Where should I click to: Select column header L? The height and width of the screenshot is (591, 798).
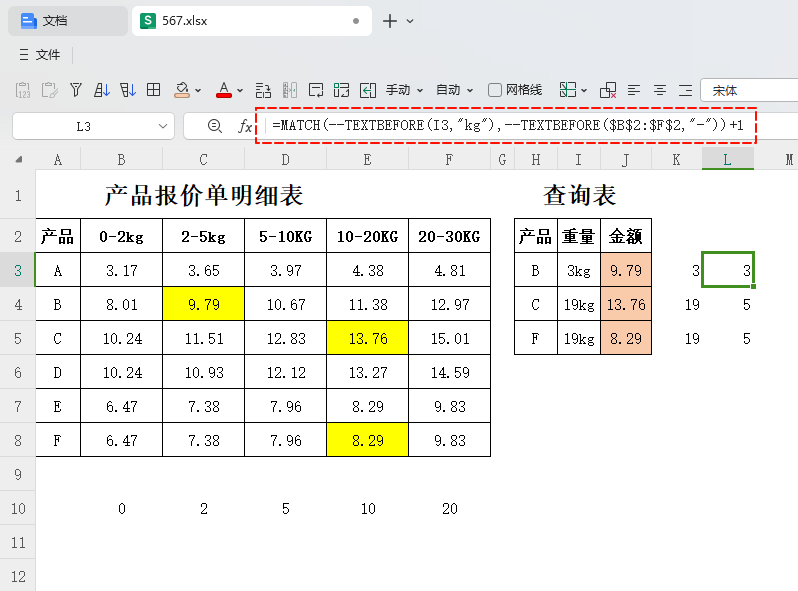tap(727, 159)
